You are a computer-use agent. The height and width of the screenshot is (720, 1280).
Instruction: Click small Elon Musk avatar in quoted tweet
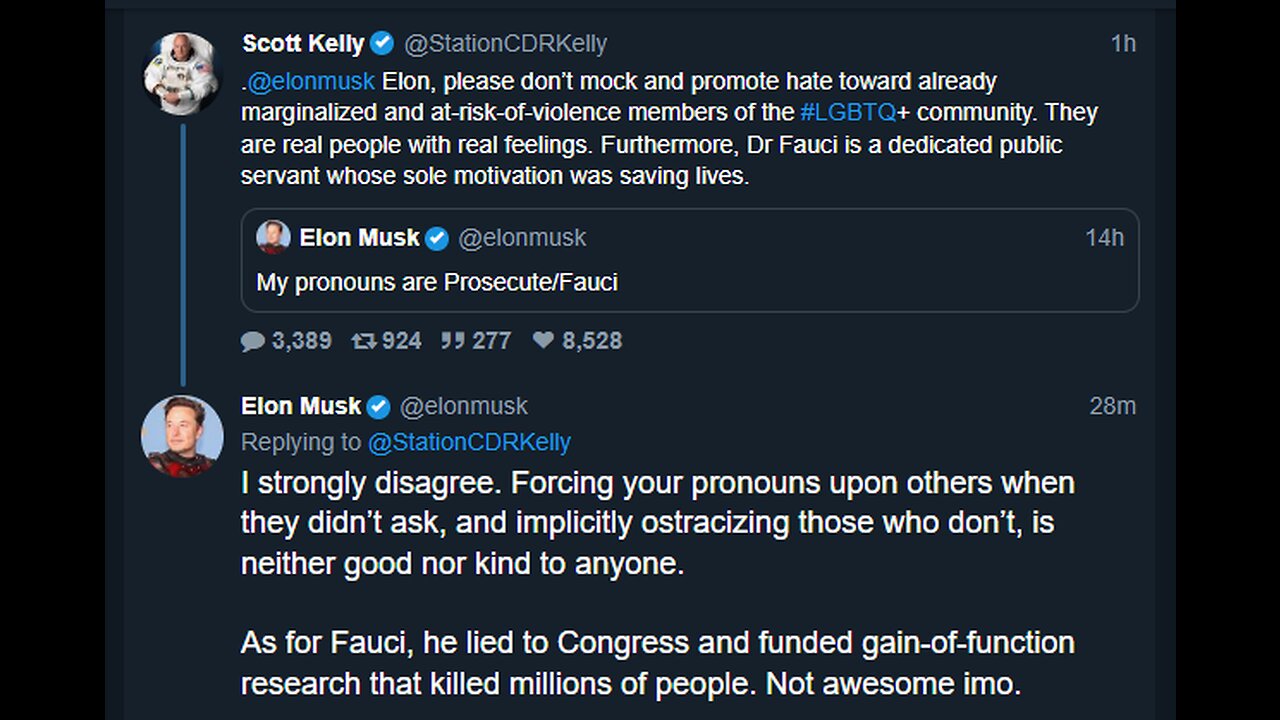[273, 237]
